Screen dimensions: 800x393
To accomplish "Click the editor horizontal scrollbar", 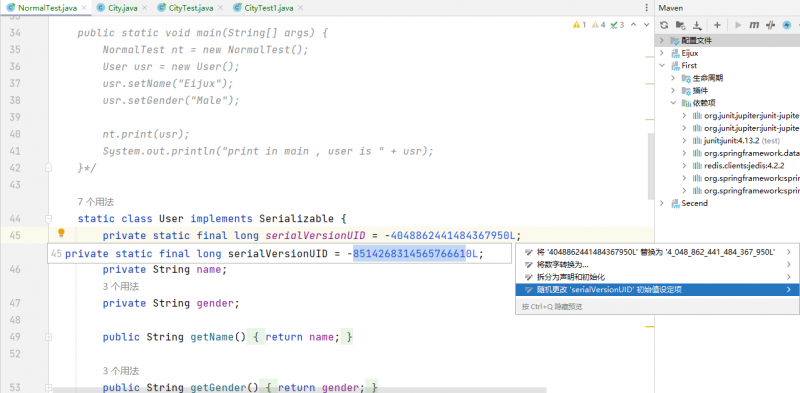I will (x=300, y=390).
